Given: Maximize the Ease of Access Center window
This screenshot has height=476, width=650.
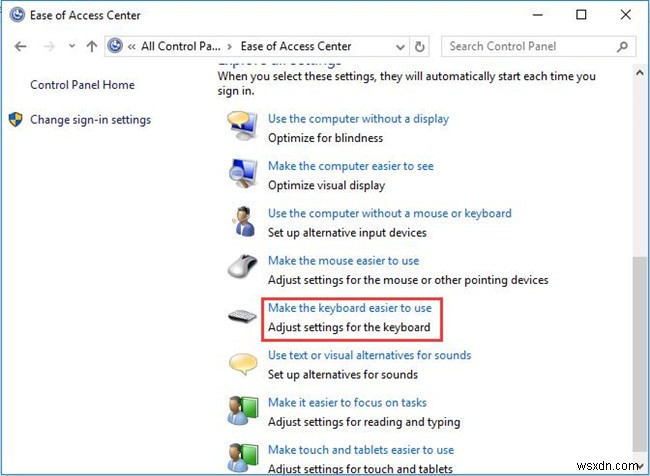Looking at the screenshot, I should (581, 15).
